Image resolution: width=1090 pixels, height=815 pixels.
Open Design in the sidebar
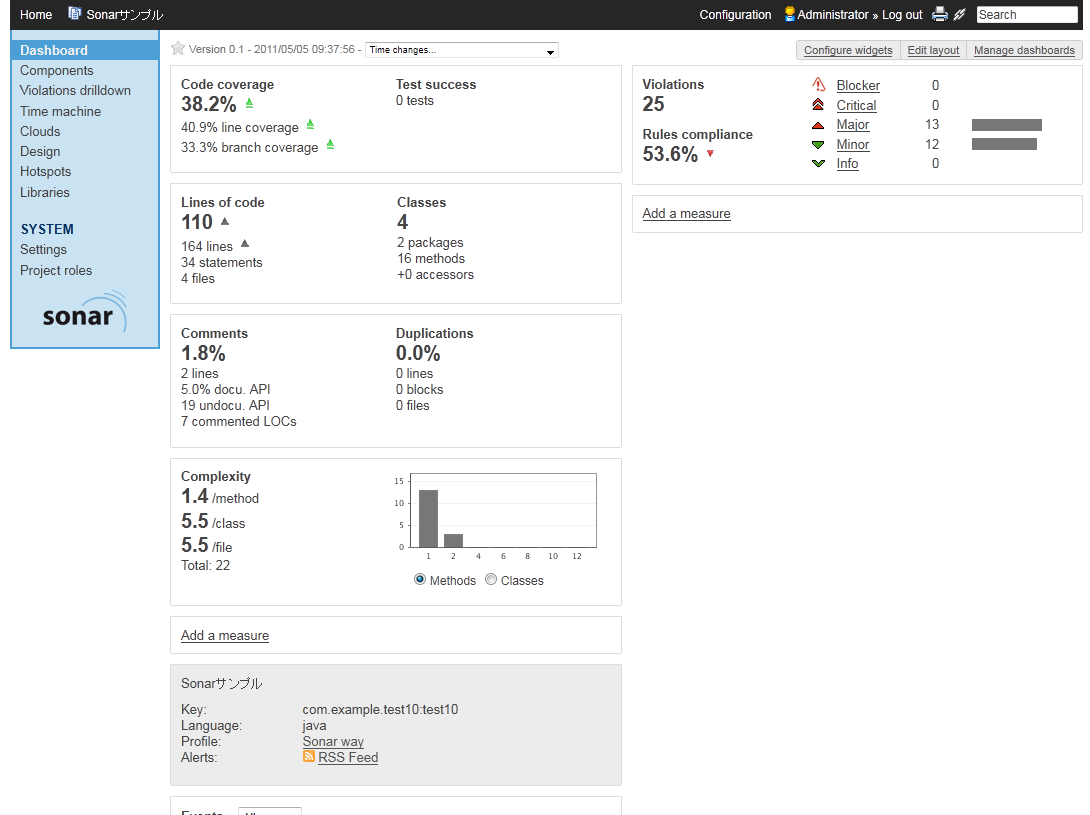pos(40,152)
